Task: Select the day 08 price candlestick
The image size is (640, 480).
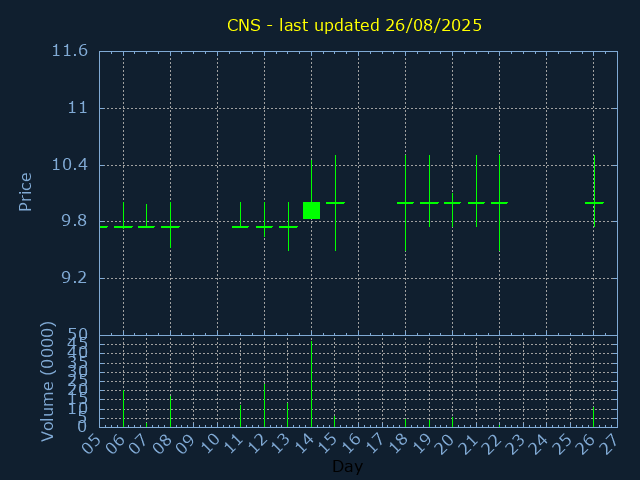Action: tap(170, 225)
